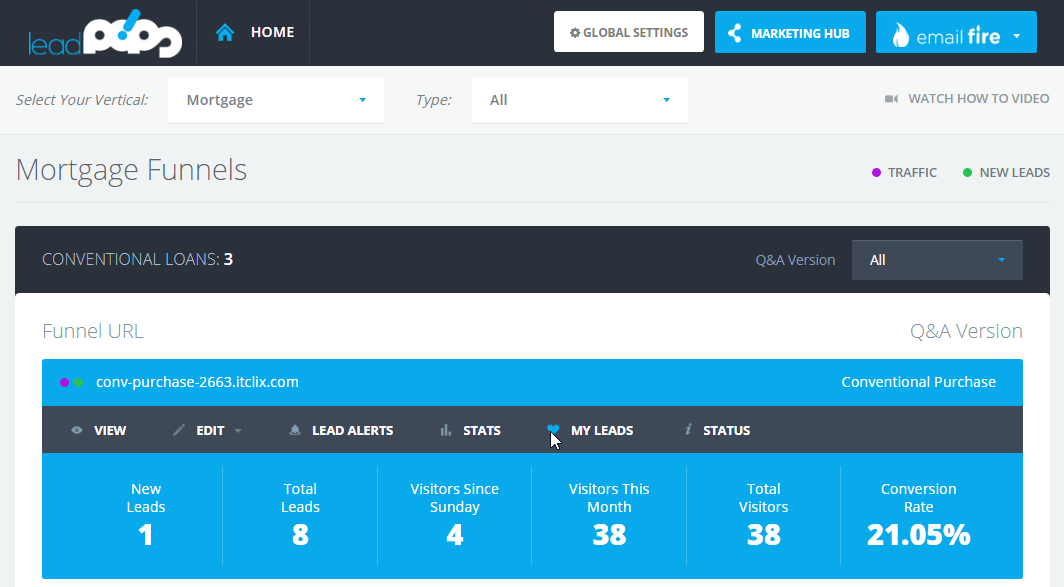Click the green NEW LEADS legend dot
Viewport: 1064px width, 587px height.
click(968, 172)
